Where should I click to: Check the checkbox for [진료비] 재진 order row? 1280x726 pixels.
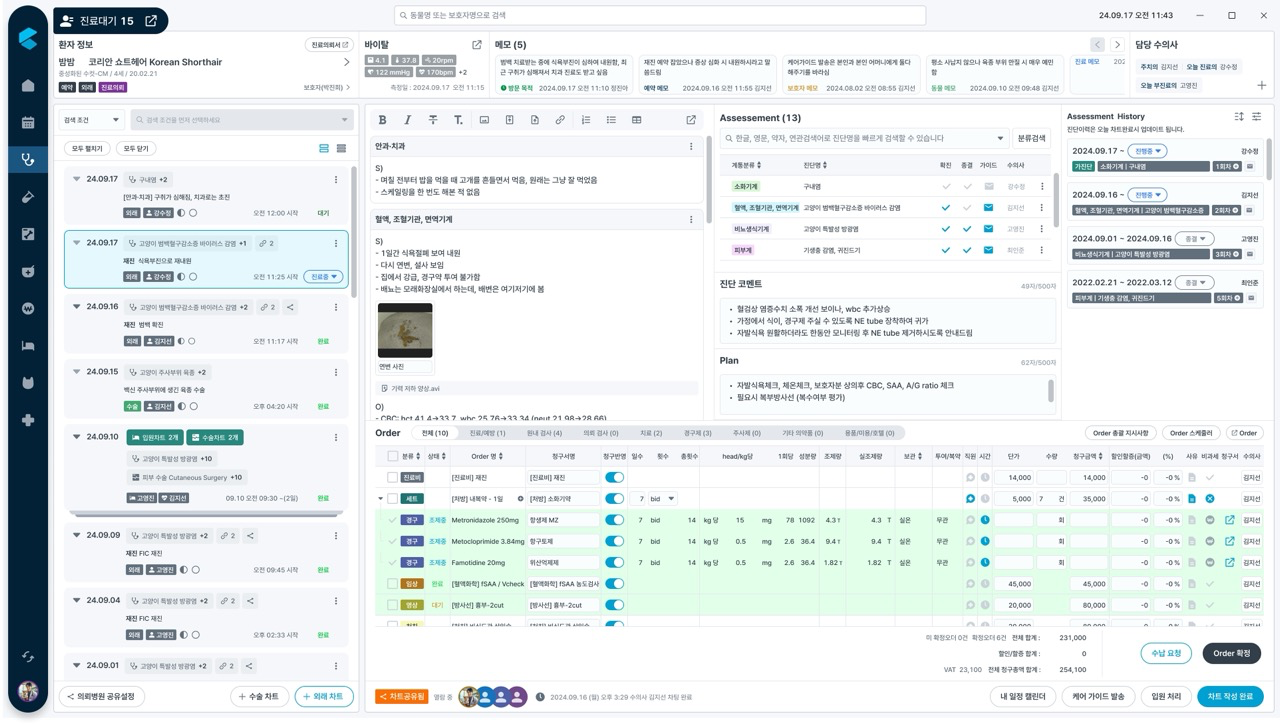(x=392, y=478)
